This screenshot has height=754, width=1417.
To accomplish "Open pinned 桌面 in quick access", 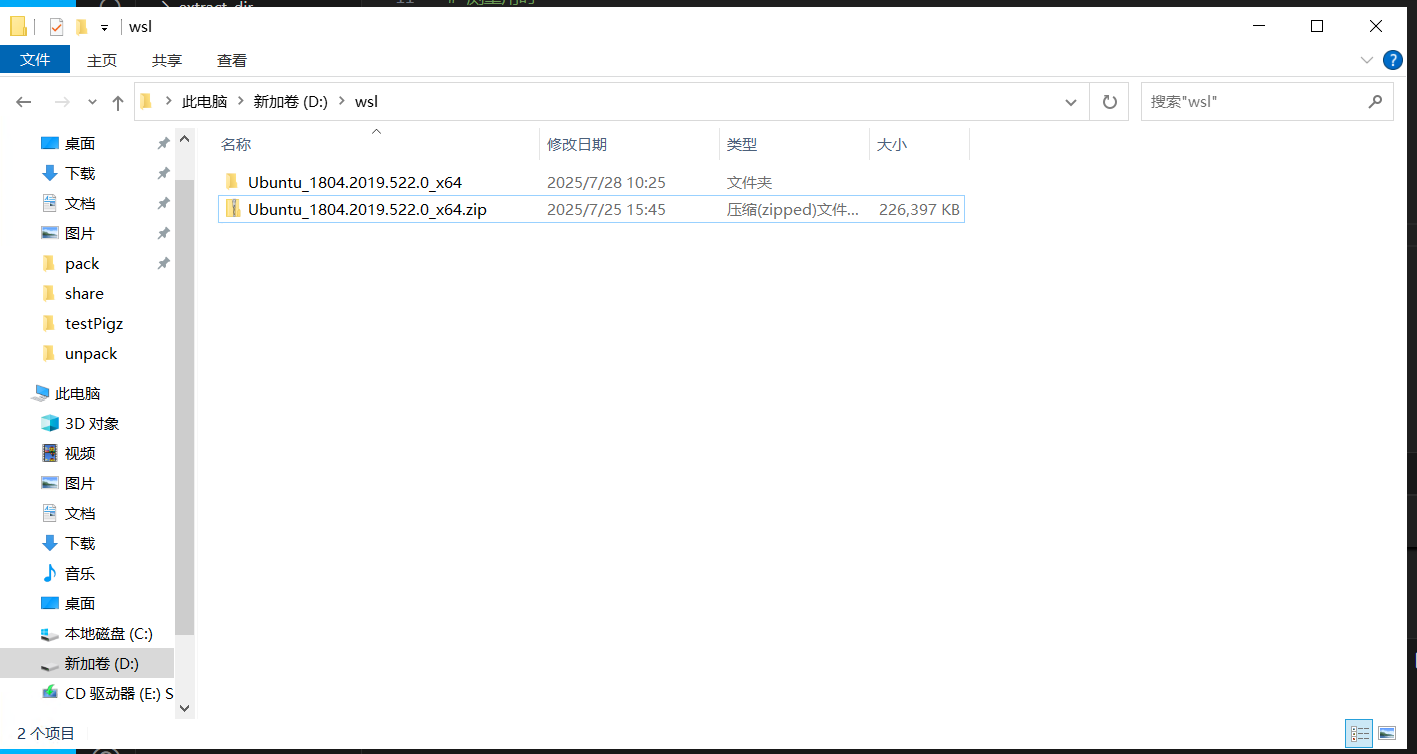I will click(x=80, y=144).
